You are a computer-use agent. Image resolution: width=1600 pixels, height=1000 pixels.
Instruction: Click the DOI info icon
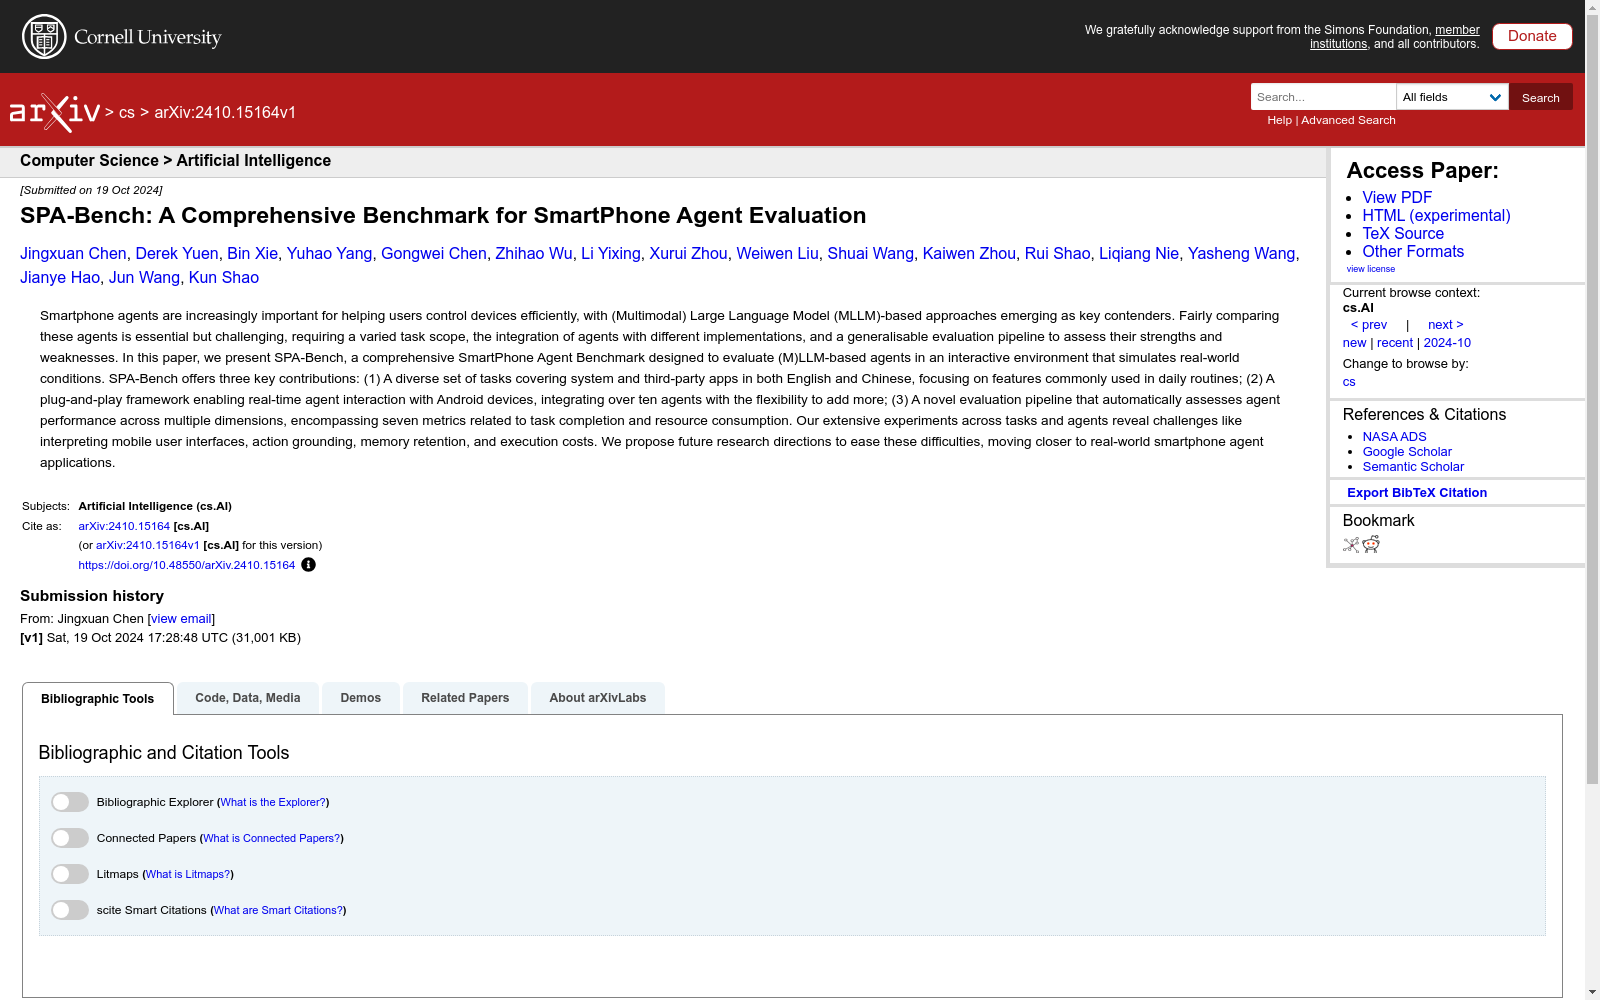308,565
